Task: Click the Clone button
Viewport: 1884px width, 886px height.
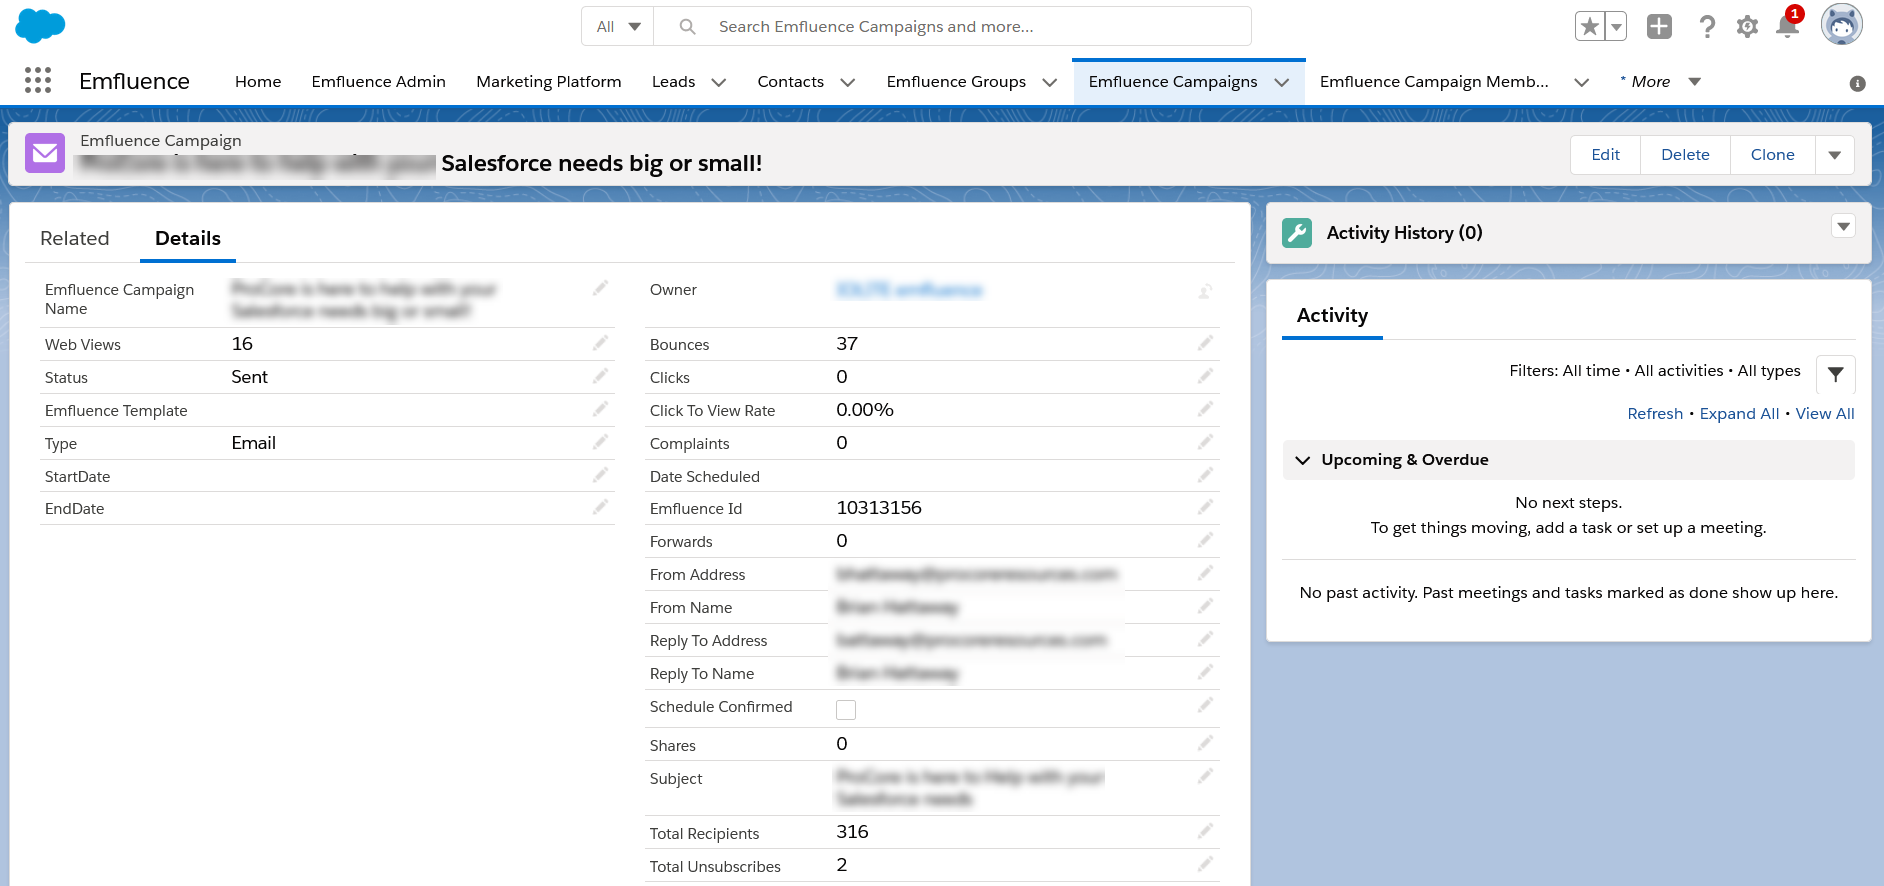Action: pyautogui.click(x=1772, y=155)
